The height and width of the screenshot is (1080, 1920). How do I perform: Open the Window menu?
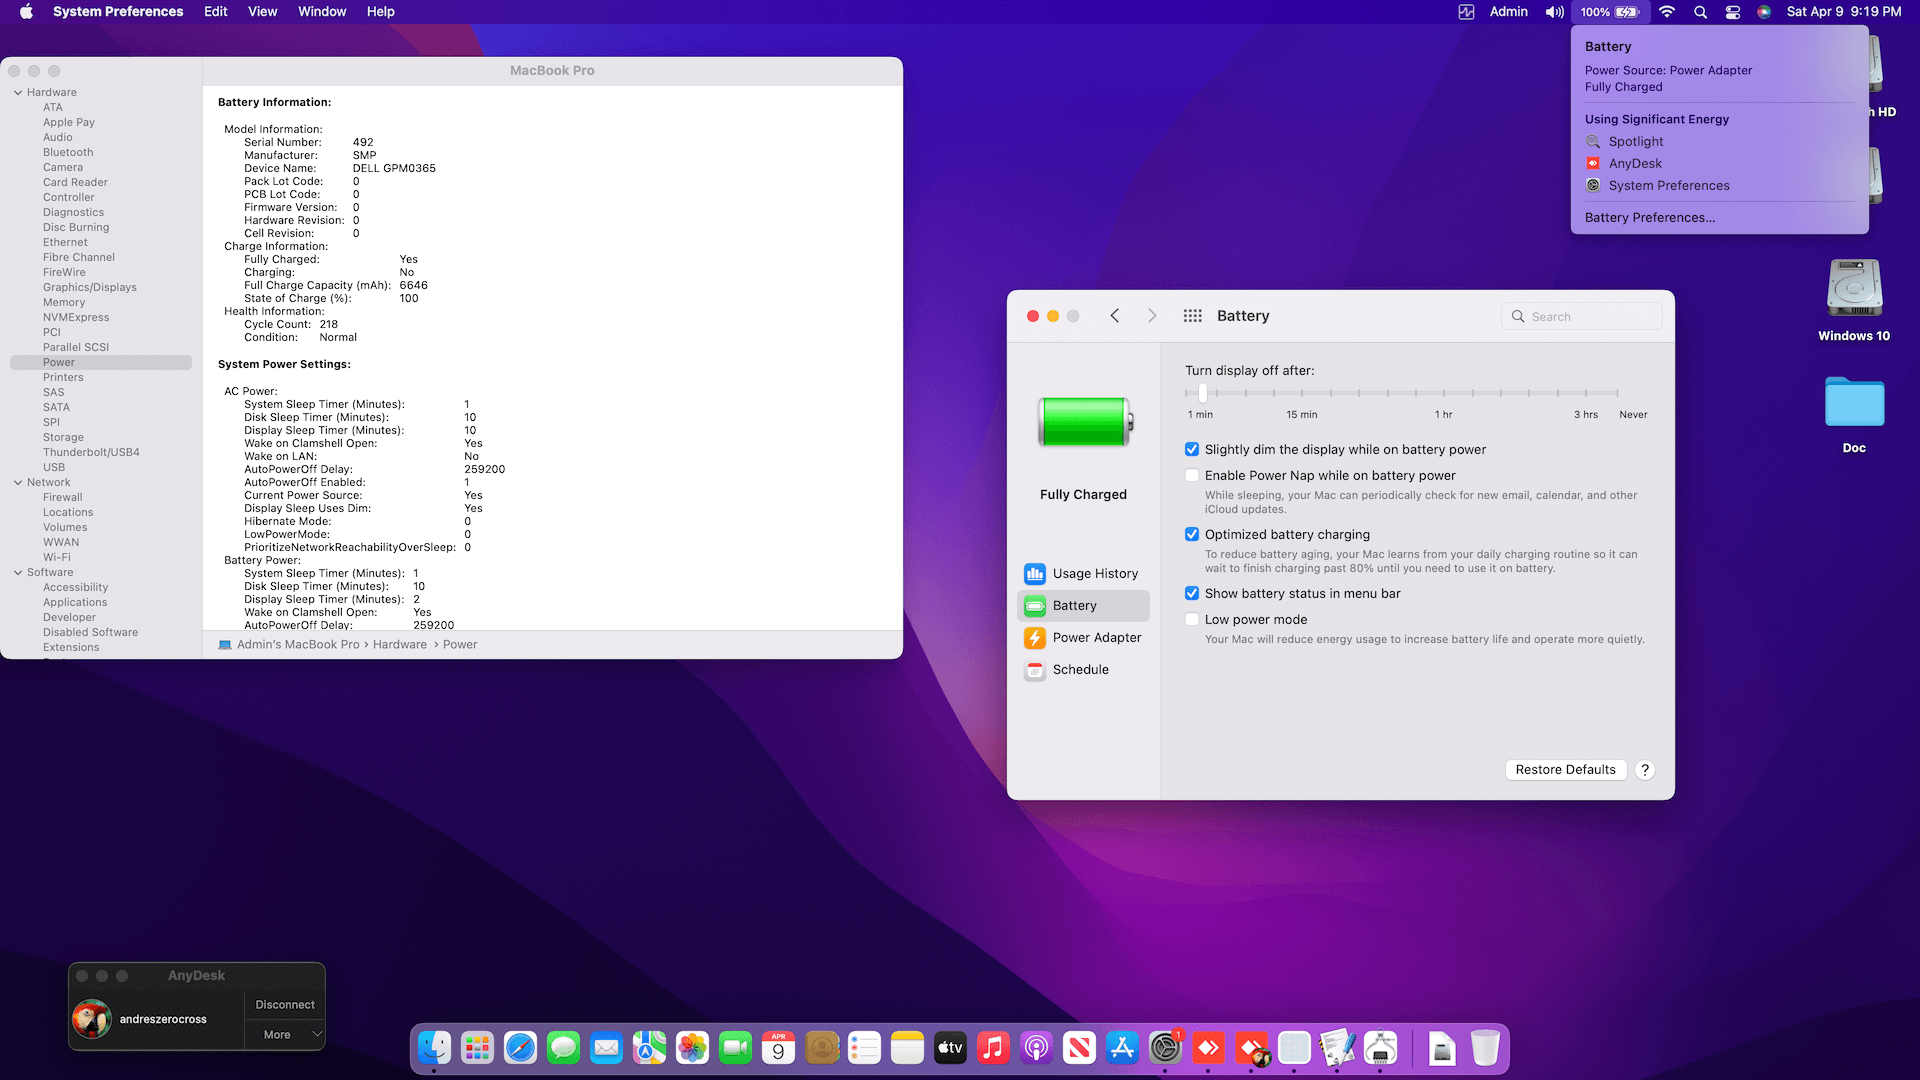[x=322, y=12]
